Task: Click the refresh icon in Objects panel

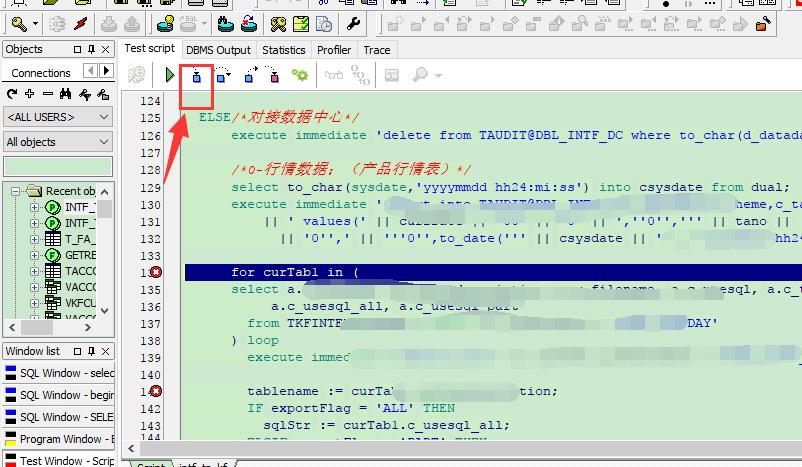Action: coord(12,94)
